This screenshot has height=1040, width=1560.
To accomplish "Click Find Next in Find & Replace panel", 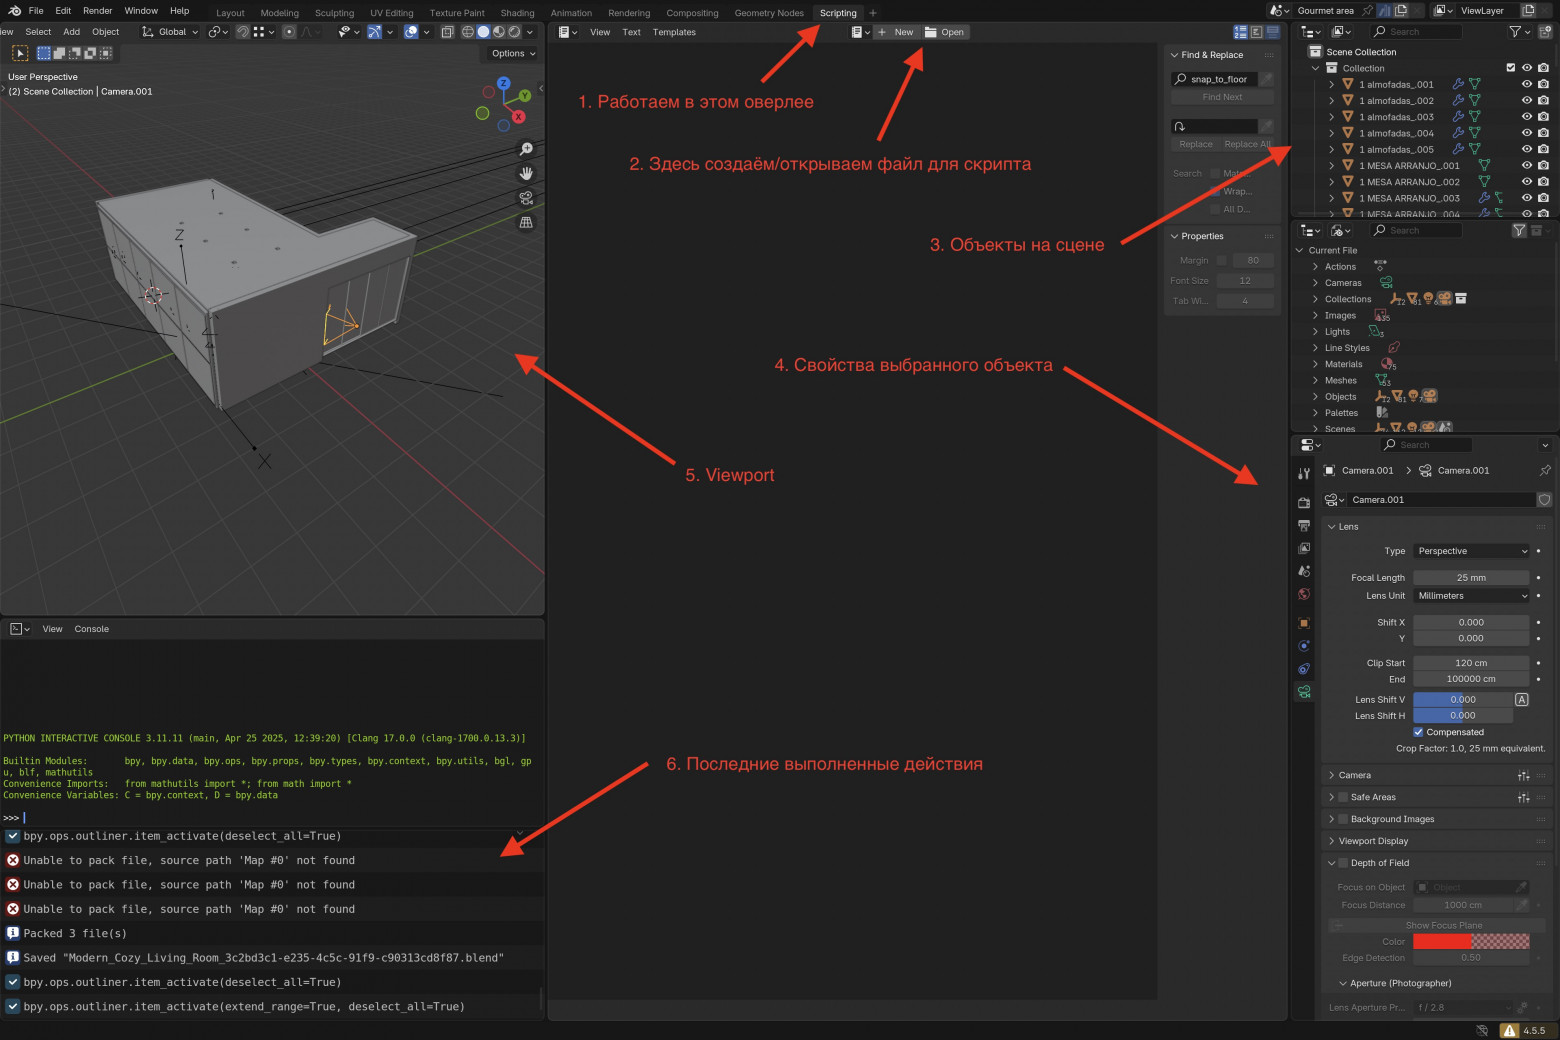I will 1221,96.
